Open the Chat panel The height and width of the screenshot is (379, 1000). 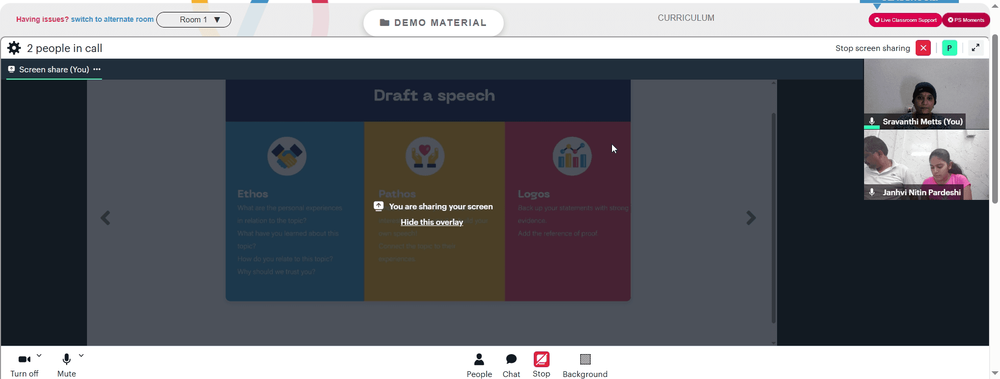511,366
